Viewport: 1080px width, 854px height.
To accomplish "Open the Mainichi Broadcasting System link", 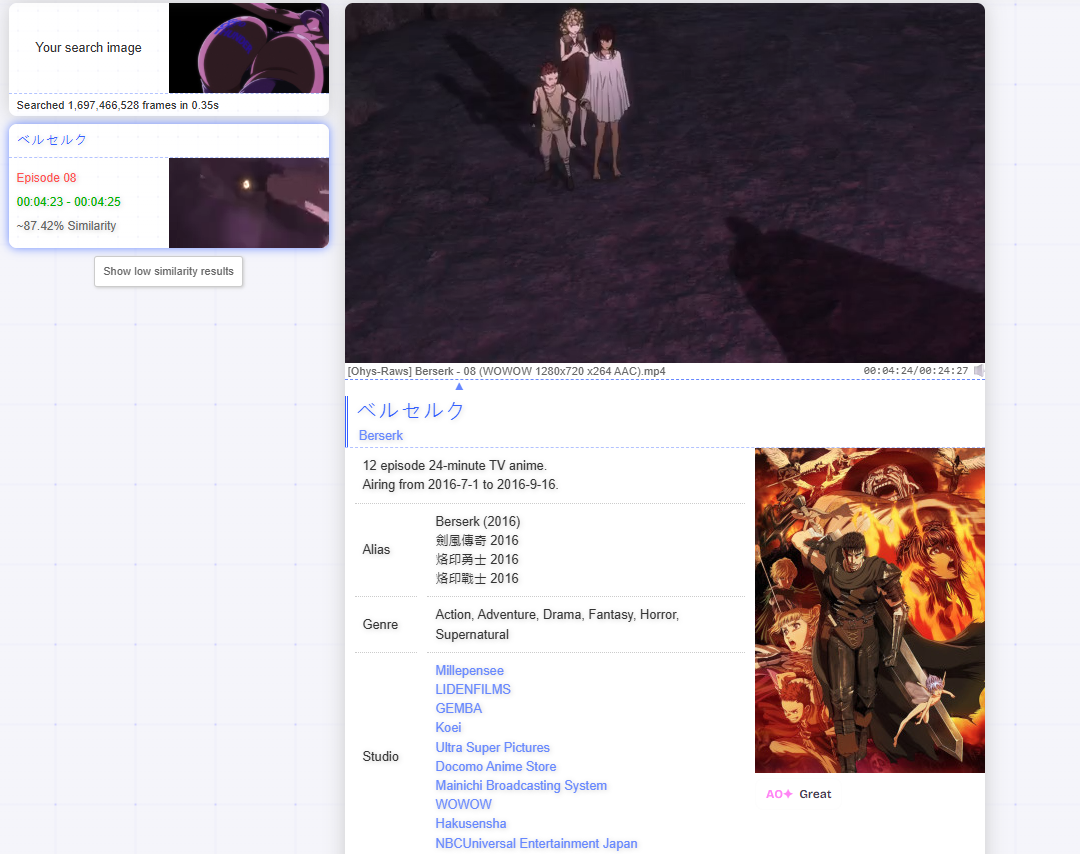I will (x=521, y=786).
